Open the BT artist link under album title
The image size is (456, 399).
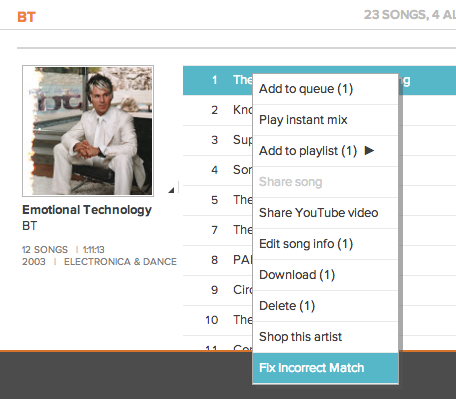[x=30, y=226]
